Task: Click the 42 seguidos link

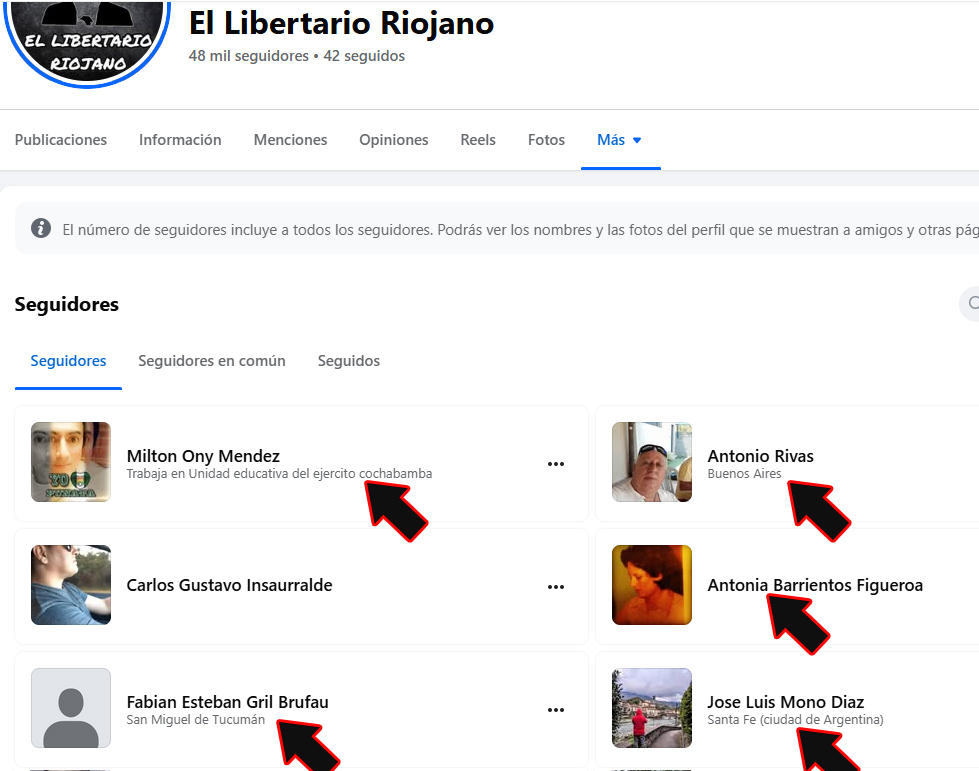Action: click(364, 56)
